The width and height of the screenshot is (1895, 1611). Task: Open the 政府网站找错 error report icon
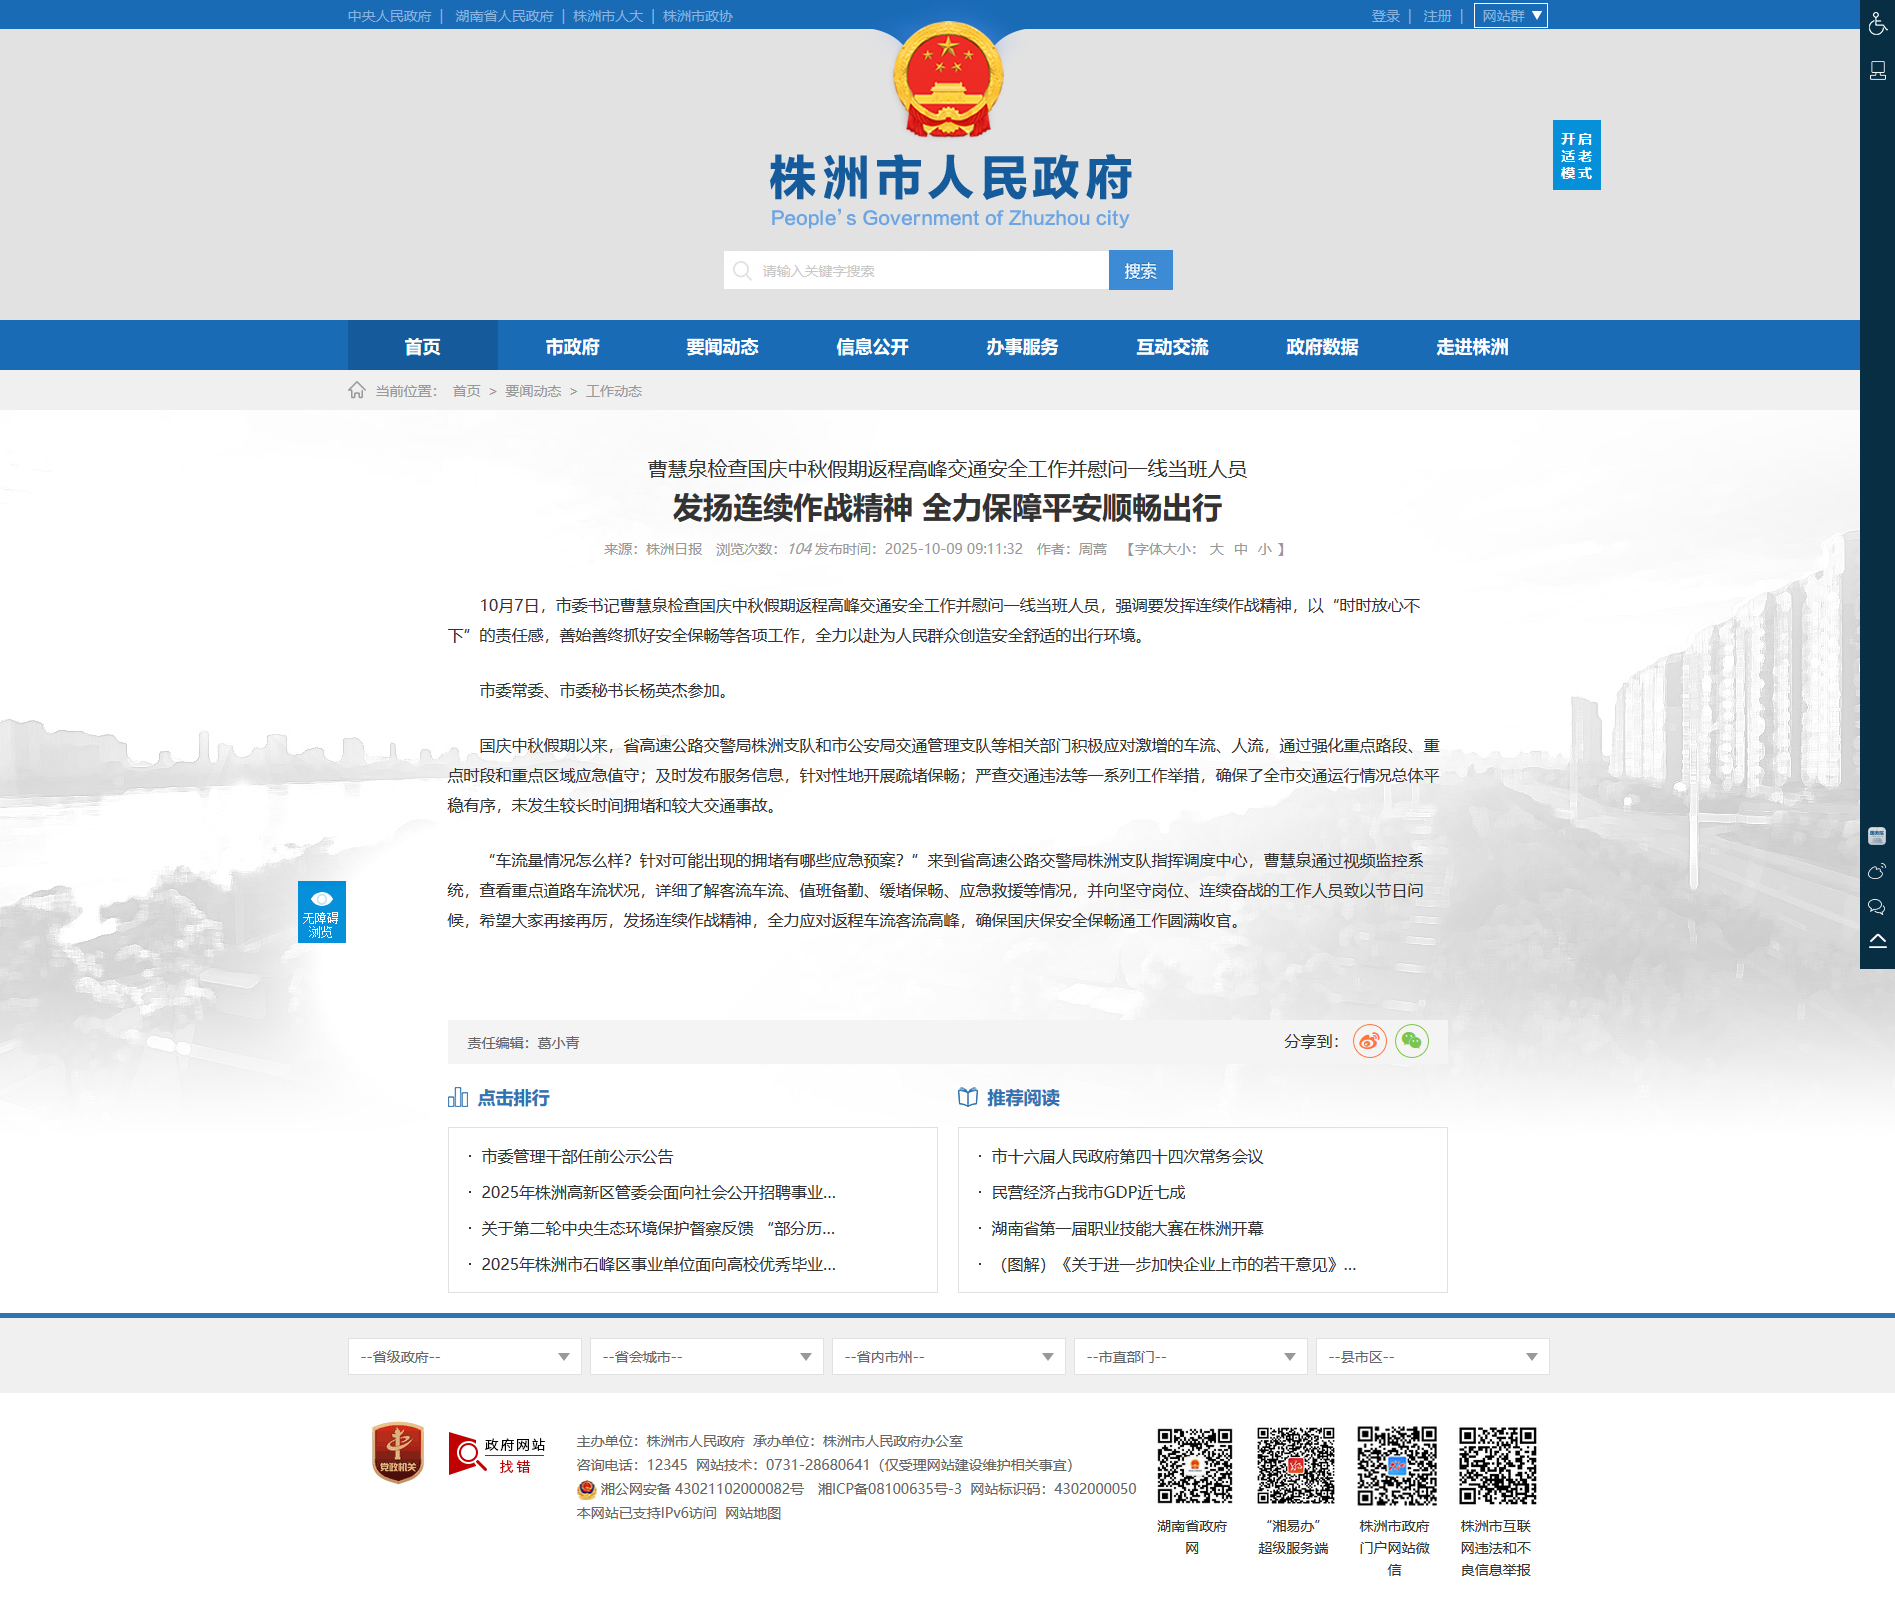point(497,1454)
